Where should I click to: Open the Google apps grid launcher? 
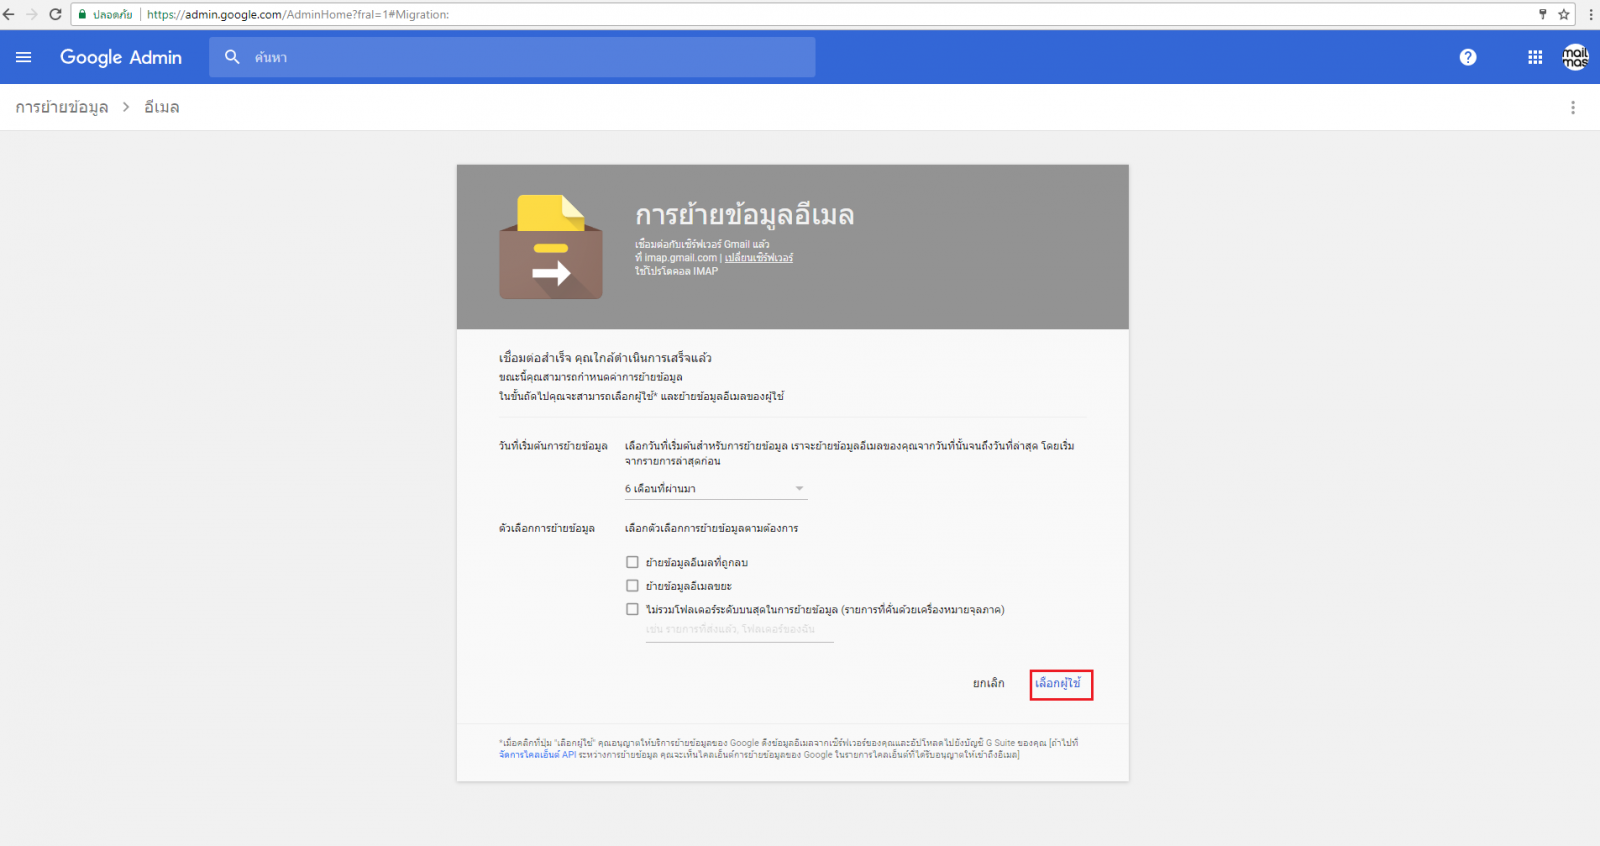pyautogui.click(x=1535, y=57)
